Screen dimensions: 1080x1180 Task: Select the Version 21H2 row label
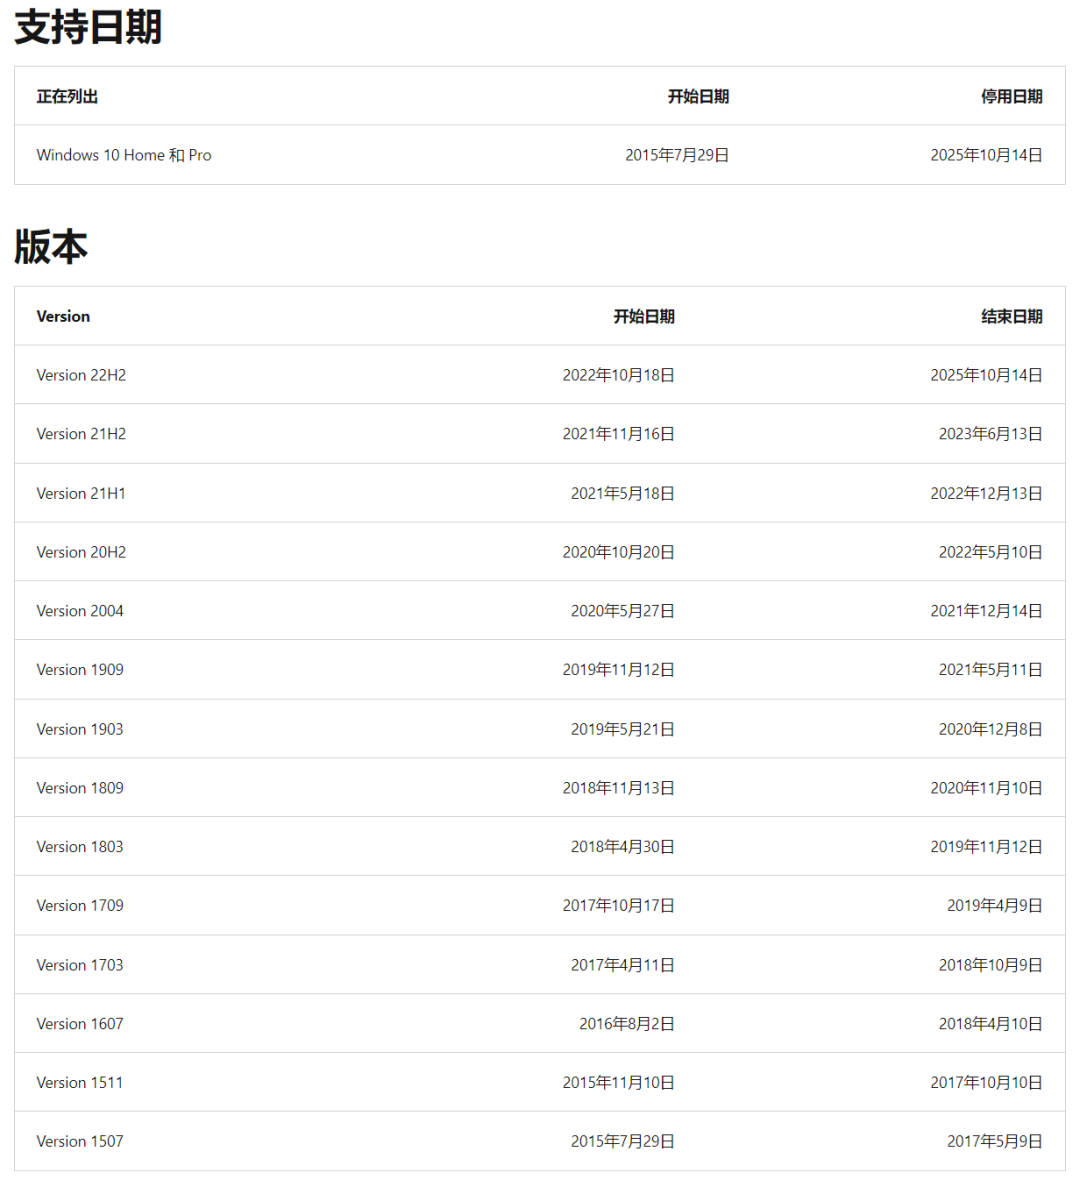coord(81,433)
